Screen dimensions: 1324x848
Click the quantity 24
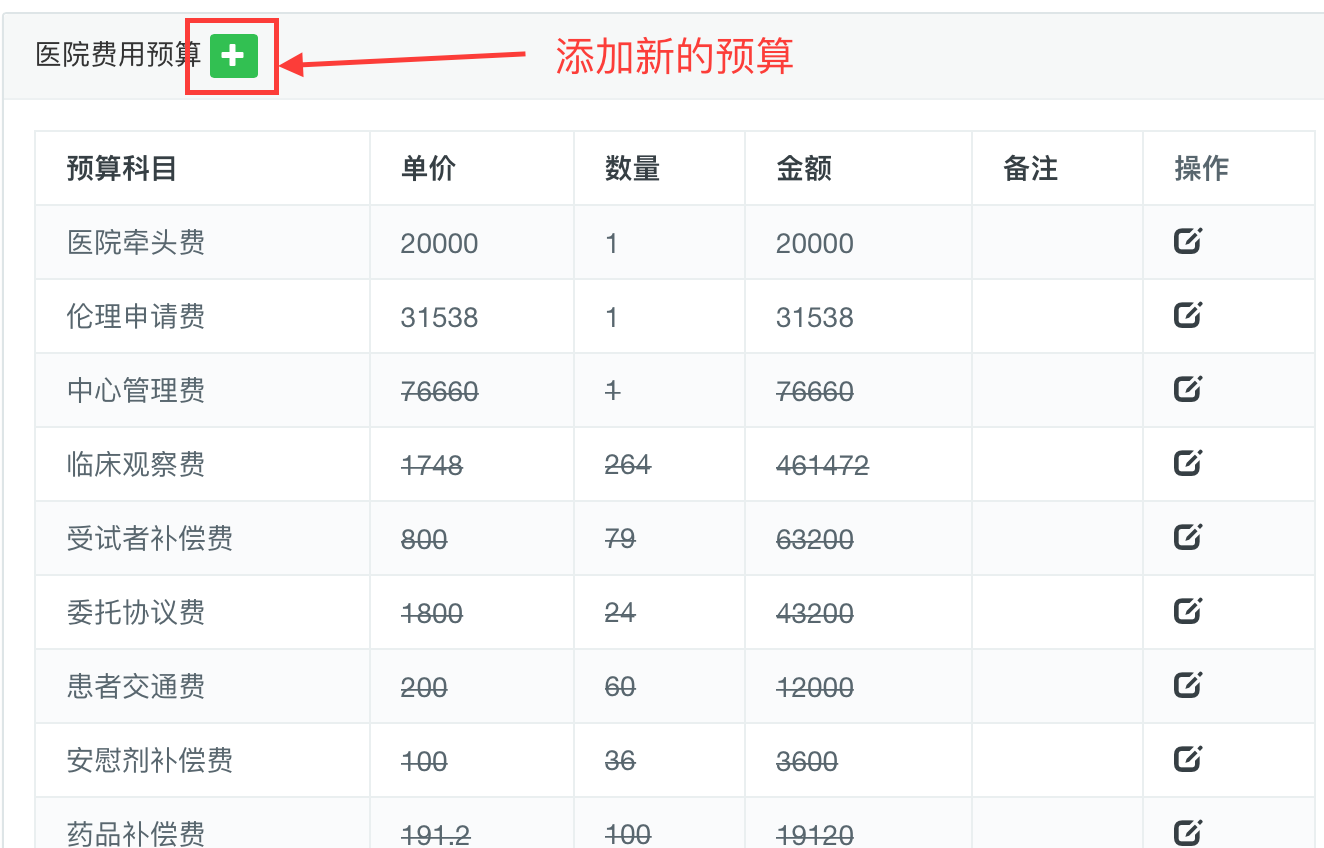[620, 614]
